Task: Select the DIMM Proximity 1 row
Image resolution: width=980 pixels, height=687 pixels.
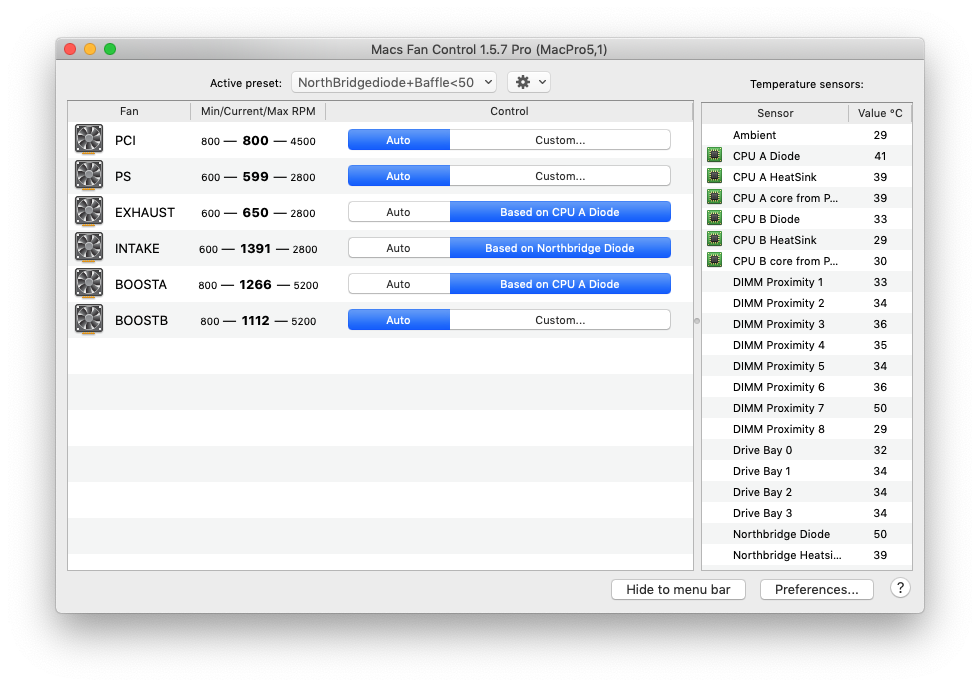Action: pos(807,282)
